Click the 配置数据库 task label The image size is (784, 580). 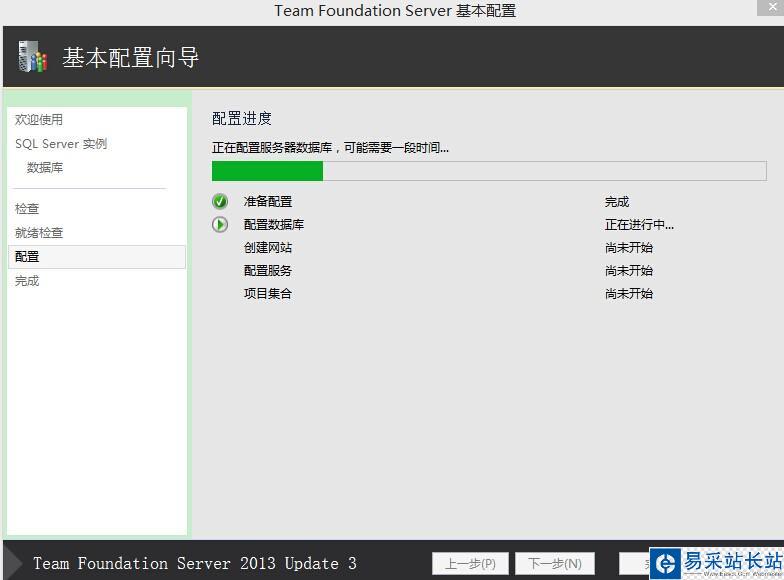tap(274, 224)
